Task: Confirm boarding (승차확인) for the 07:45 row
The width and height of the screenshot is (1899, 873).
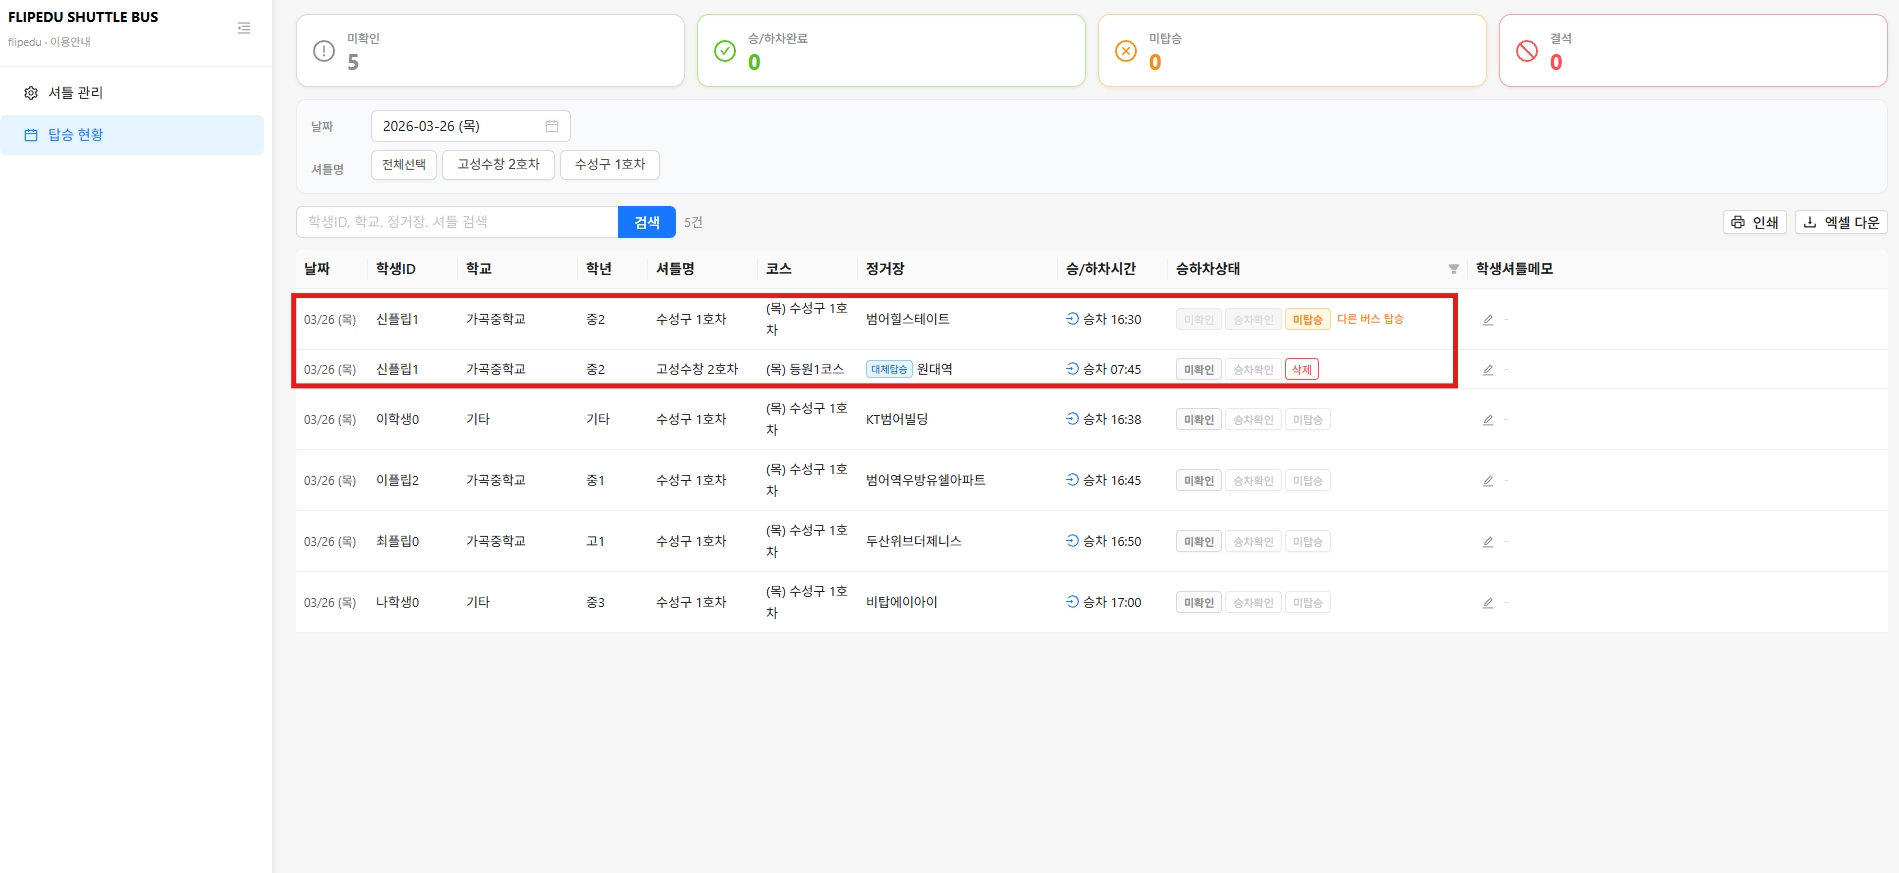Action: tap(1253, 370)
